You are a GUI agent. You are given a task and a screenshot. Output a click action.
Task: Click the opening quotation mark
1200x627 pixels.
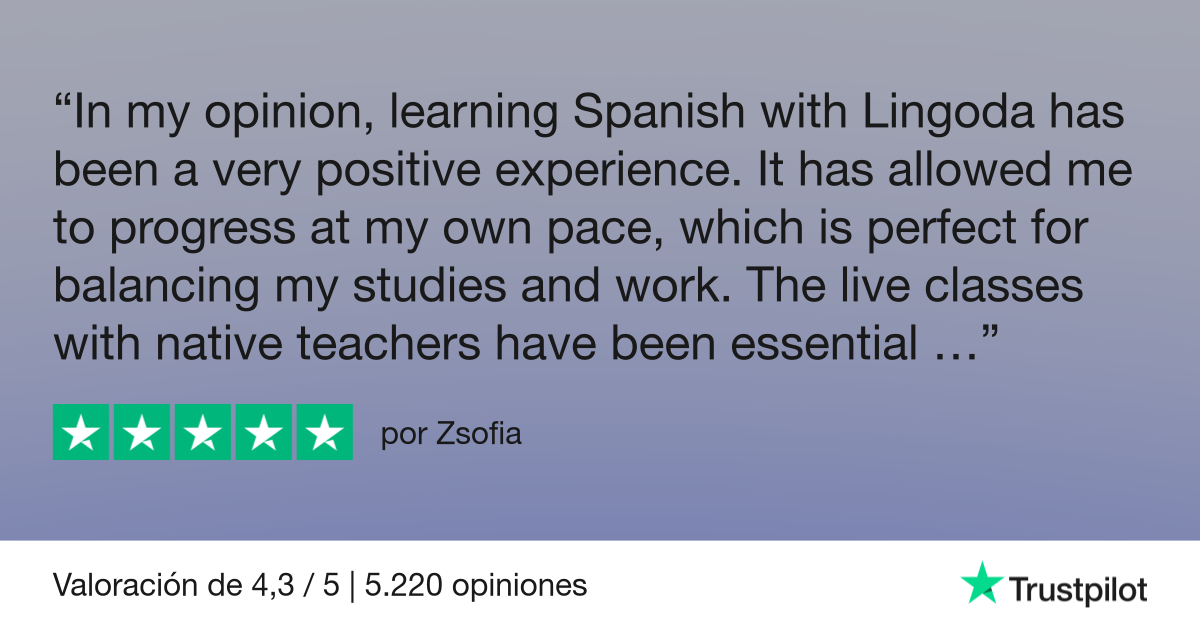63,104
